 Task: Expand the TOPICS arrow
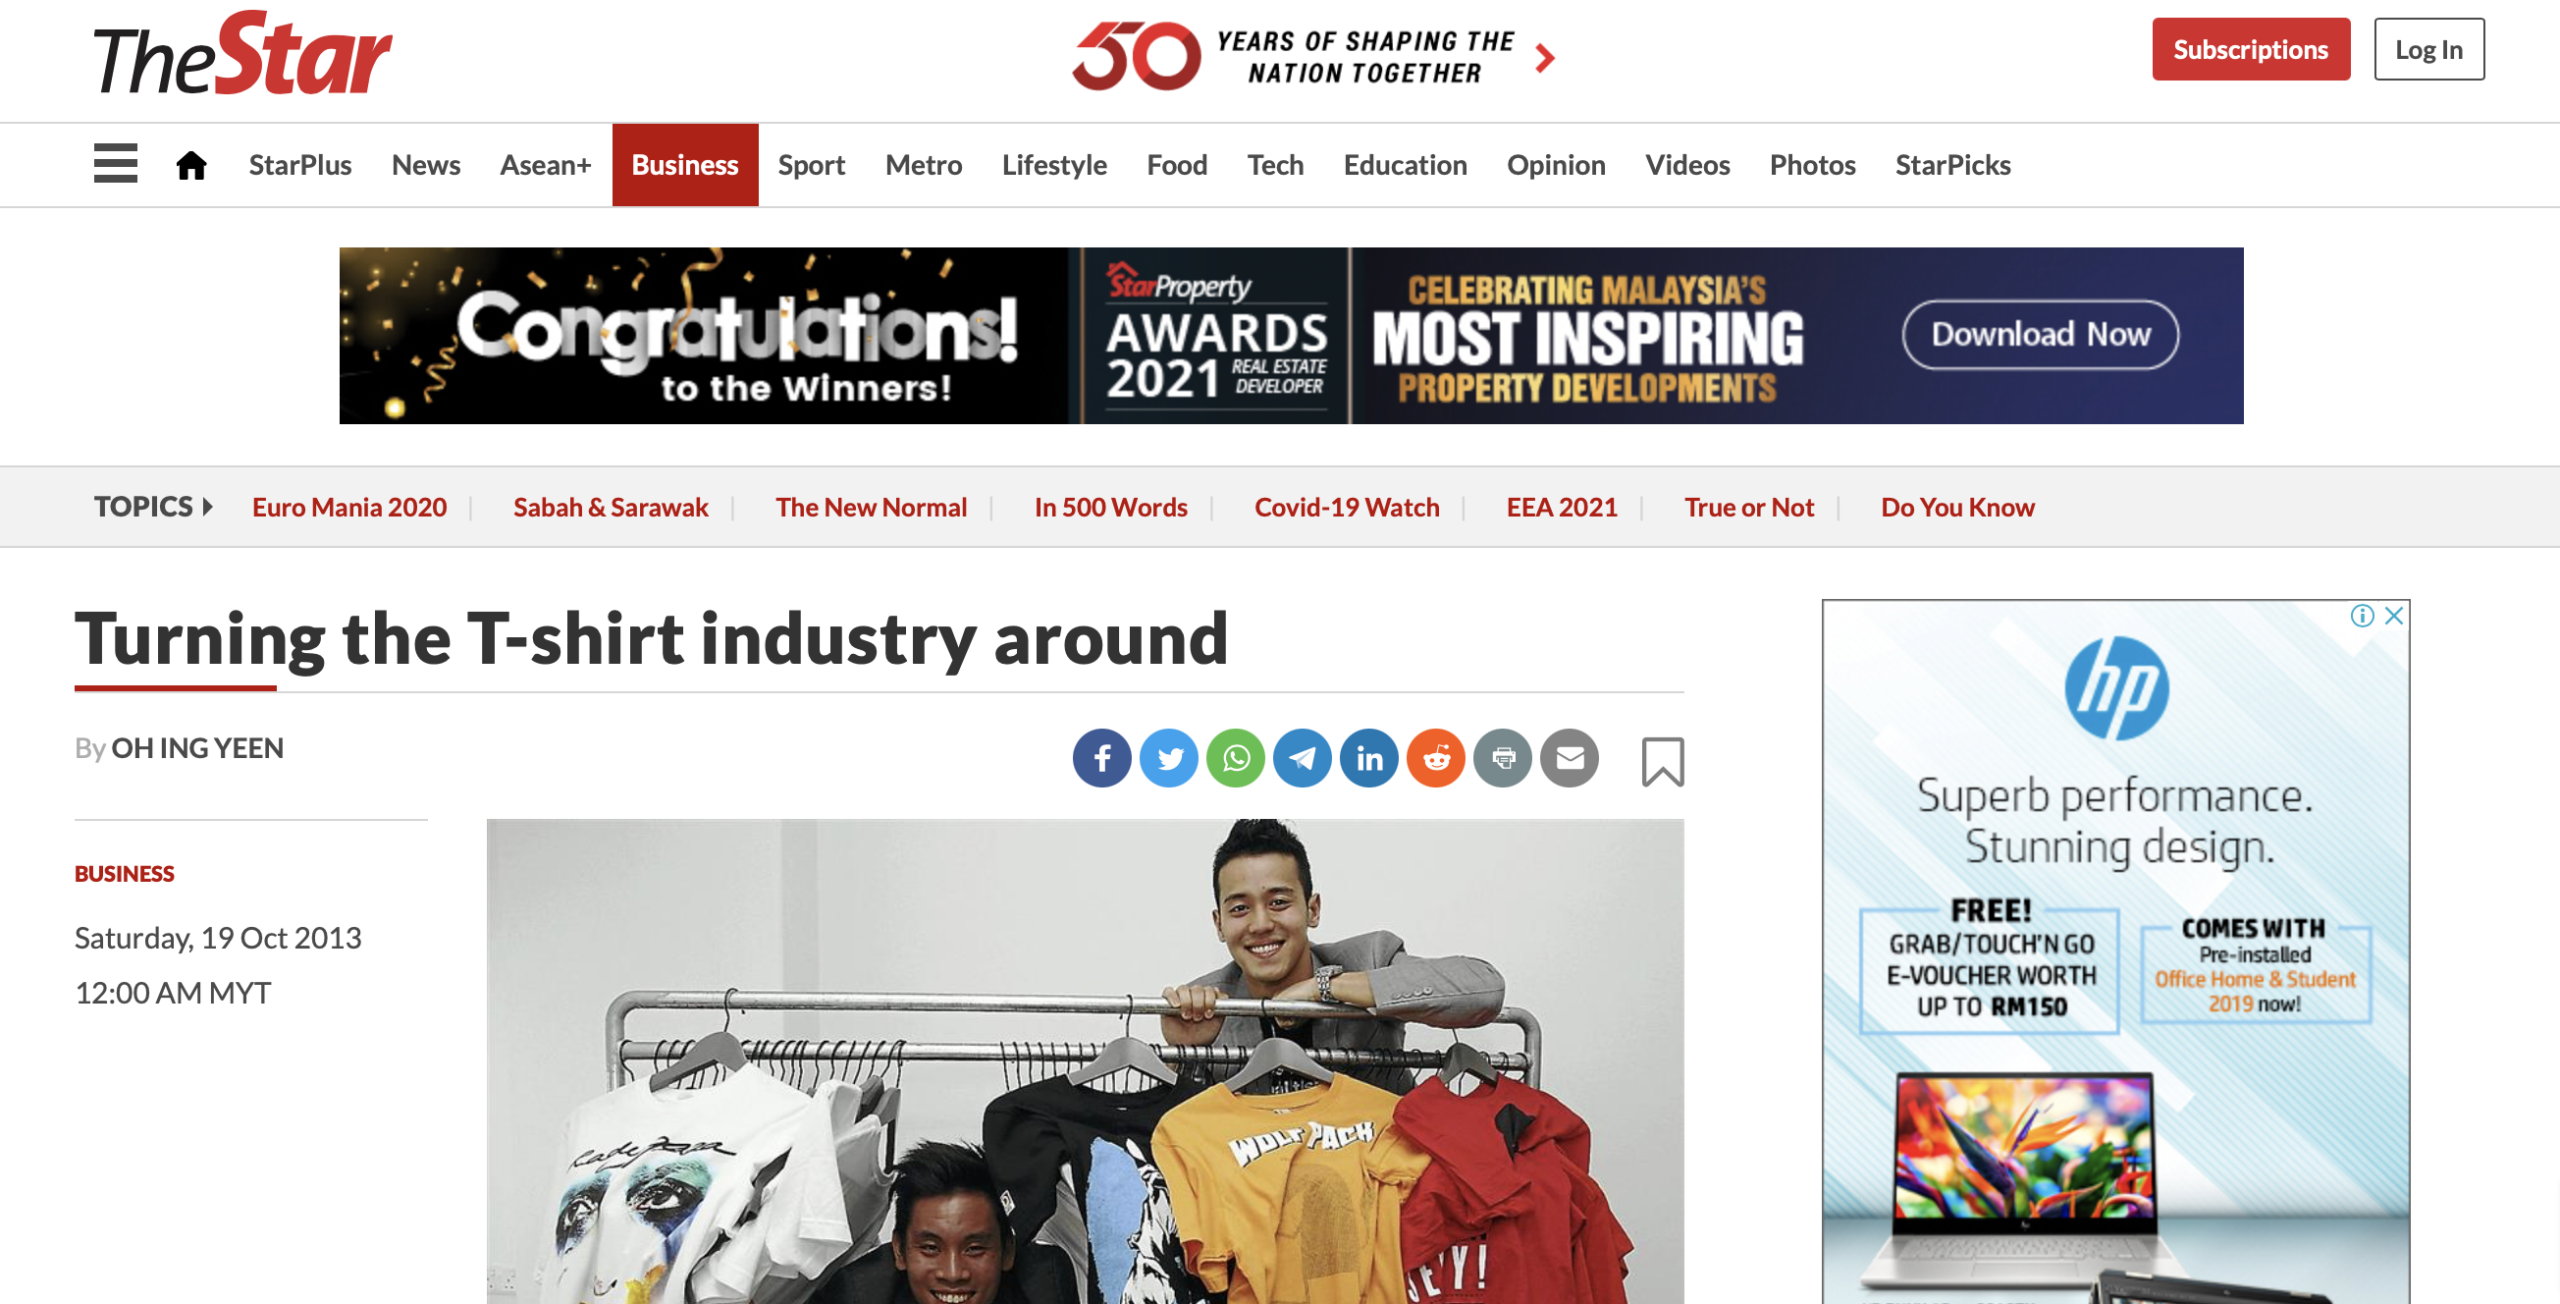point(207,506)
